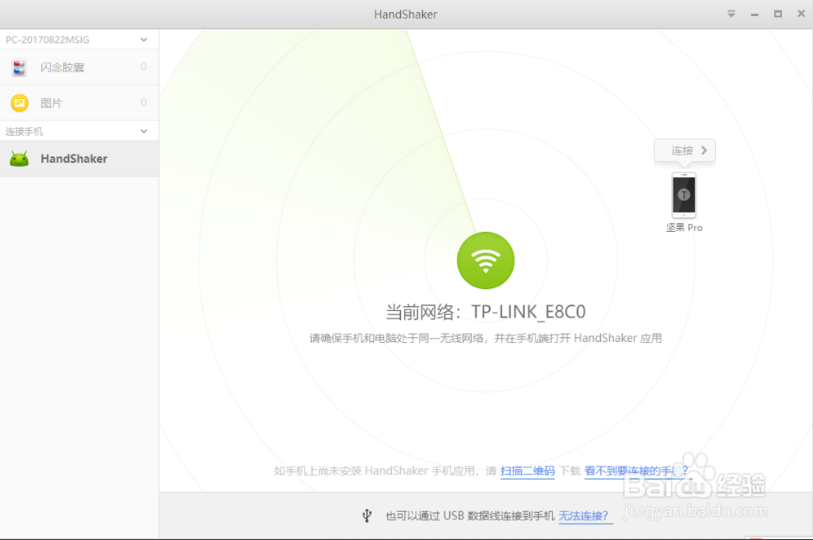Minimize the HandShaker window
Screen dimensions: 813x540
[754, 15]
